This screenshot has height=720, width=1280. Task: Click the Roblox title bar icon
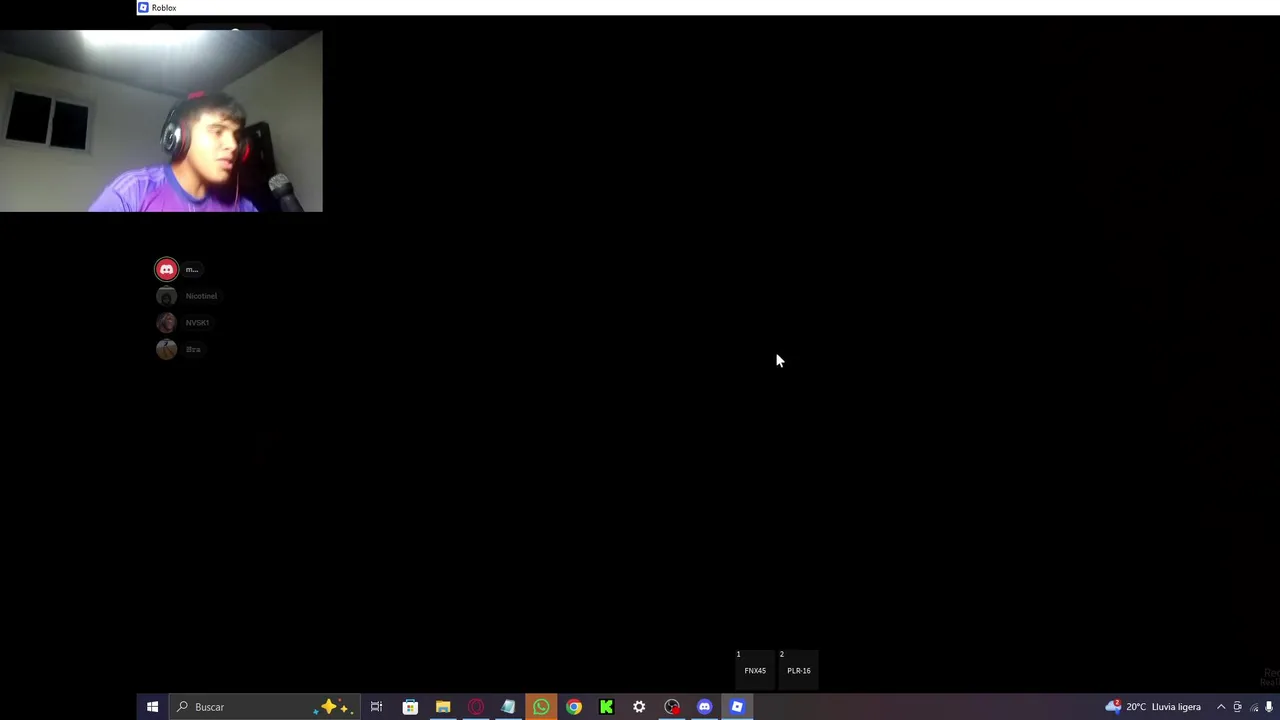point(143,7)
